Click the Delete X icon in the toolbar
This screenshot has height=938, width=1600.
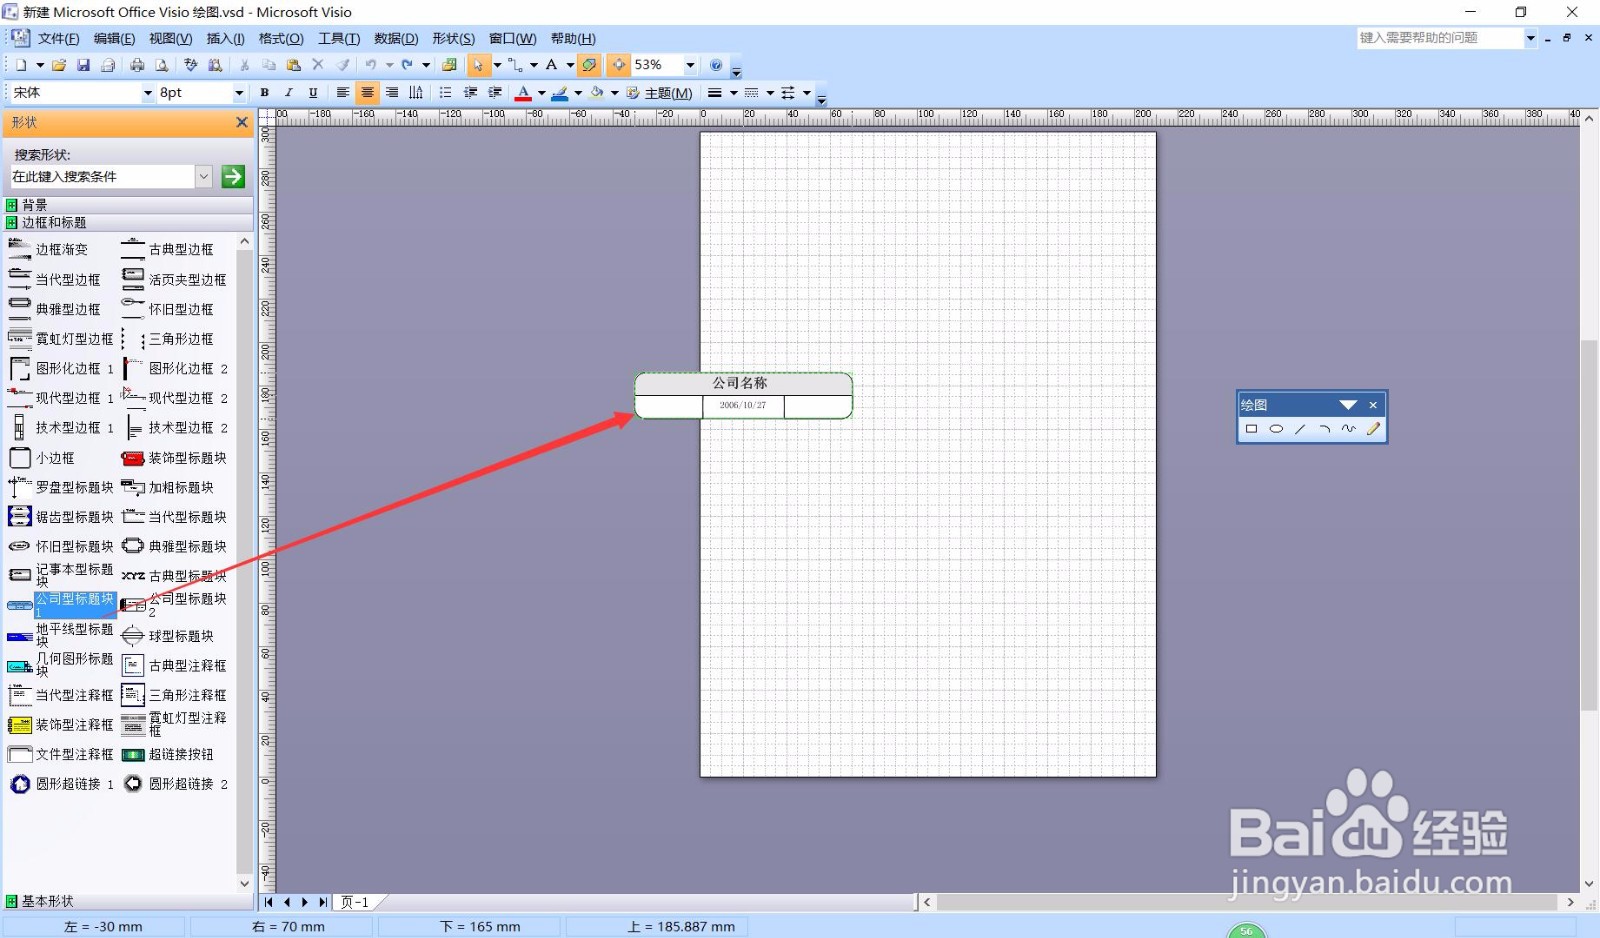coord(318,65)
